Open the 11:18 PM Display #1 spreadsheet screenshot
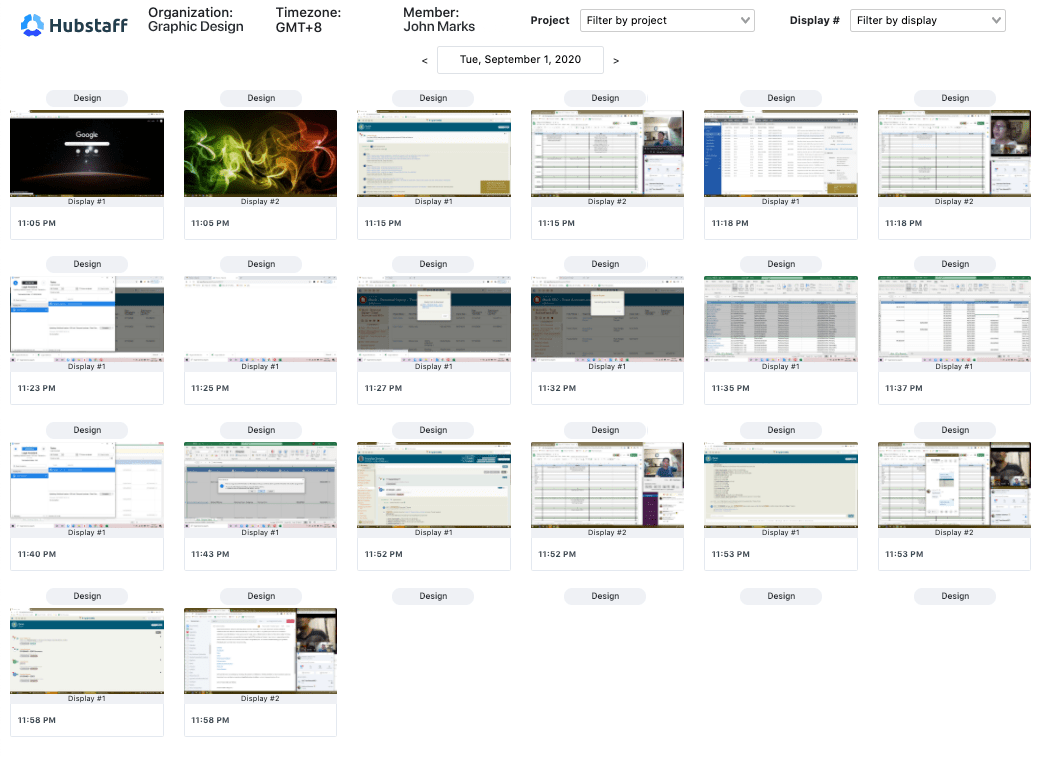Image resolution: width=1039 pixels, height=759 pixels. pyautogui.click(x=780, y=152)
